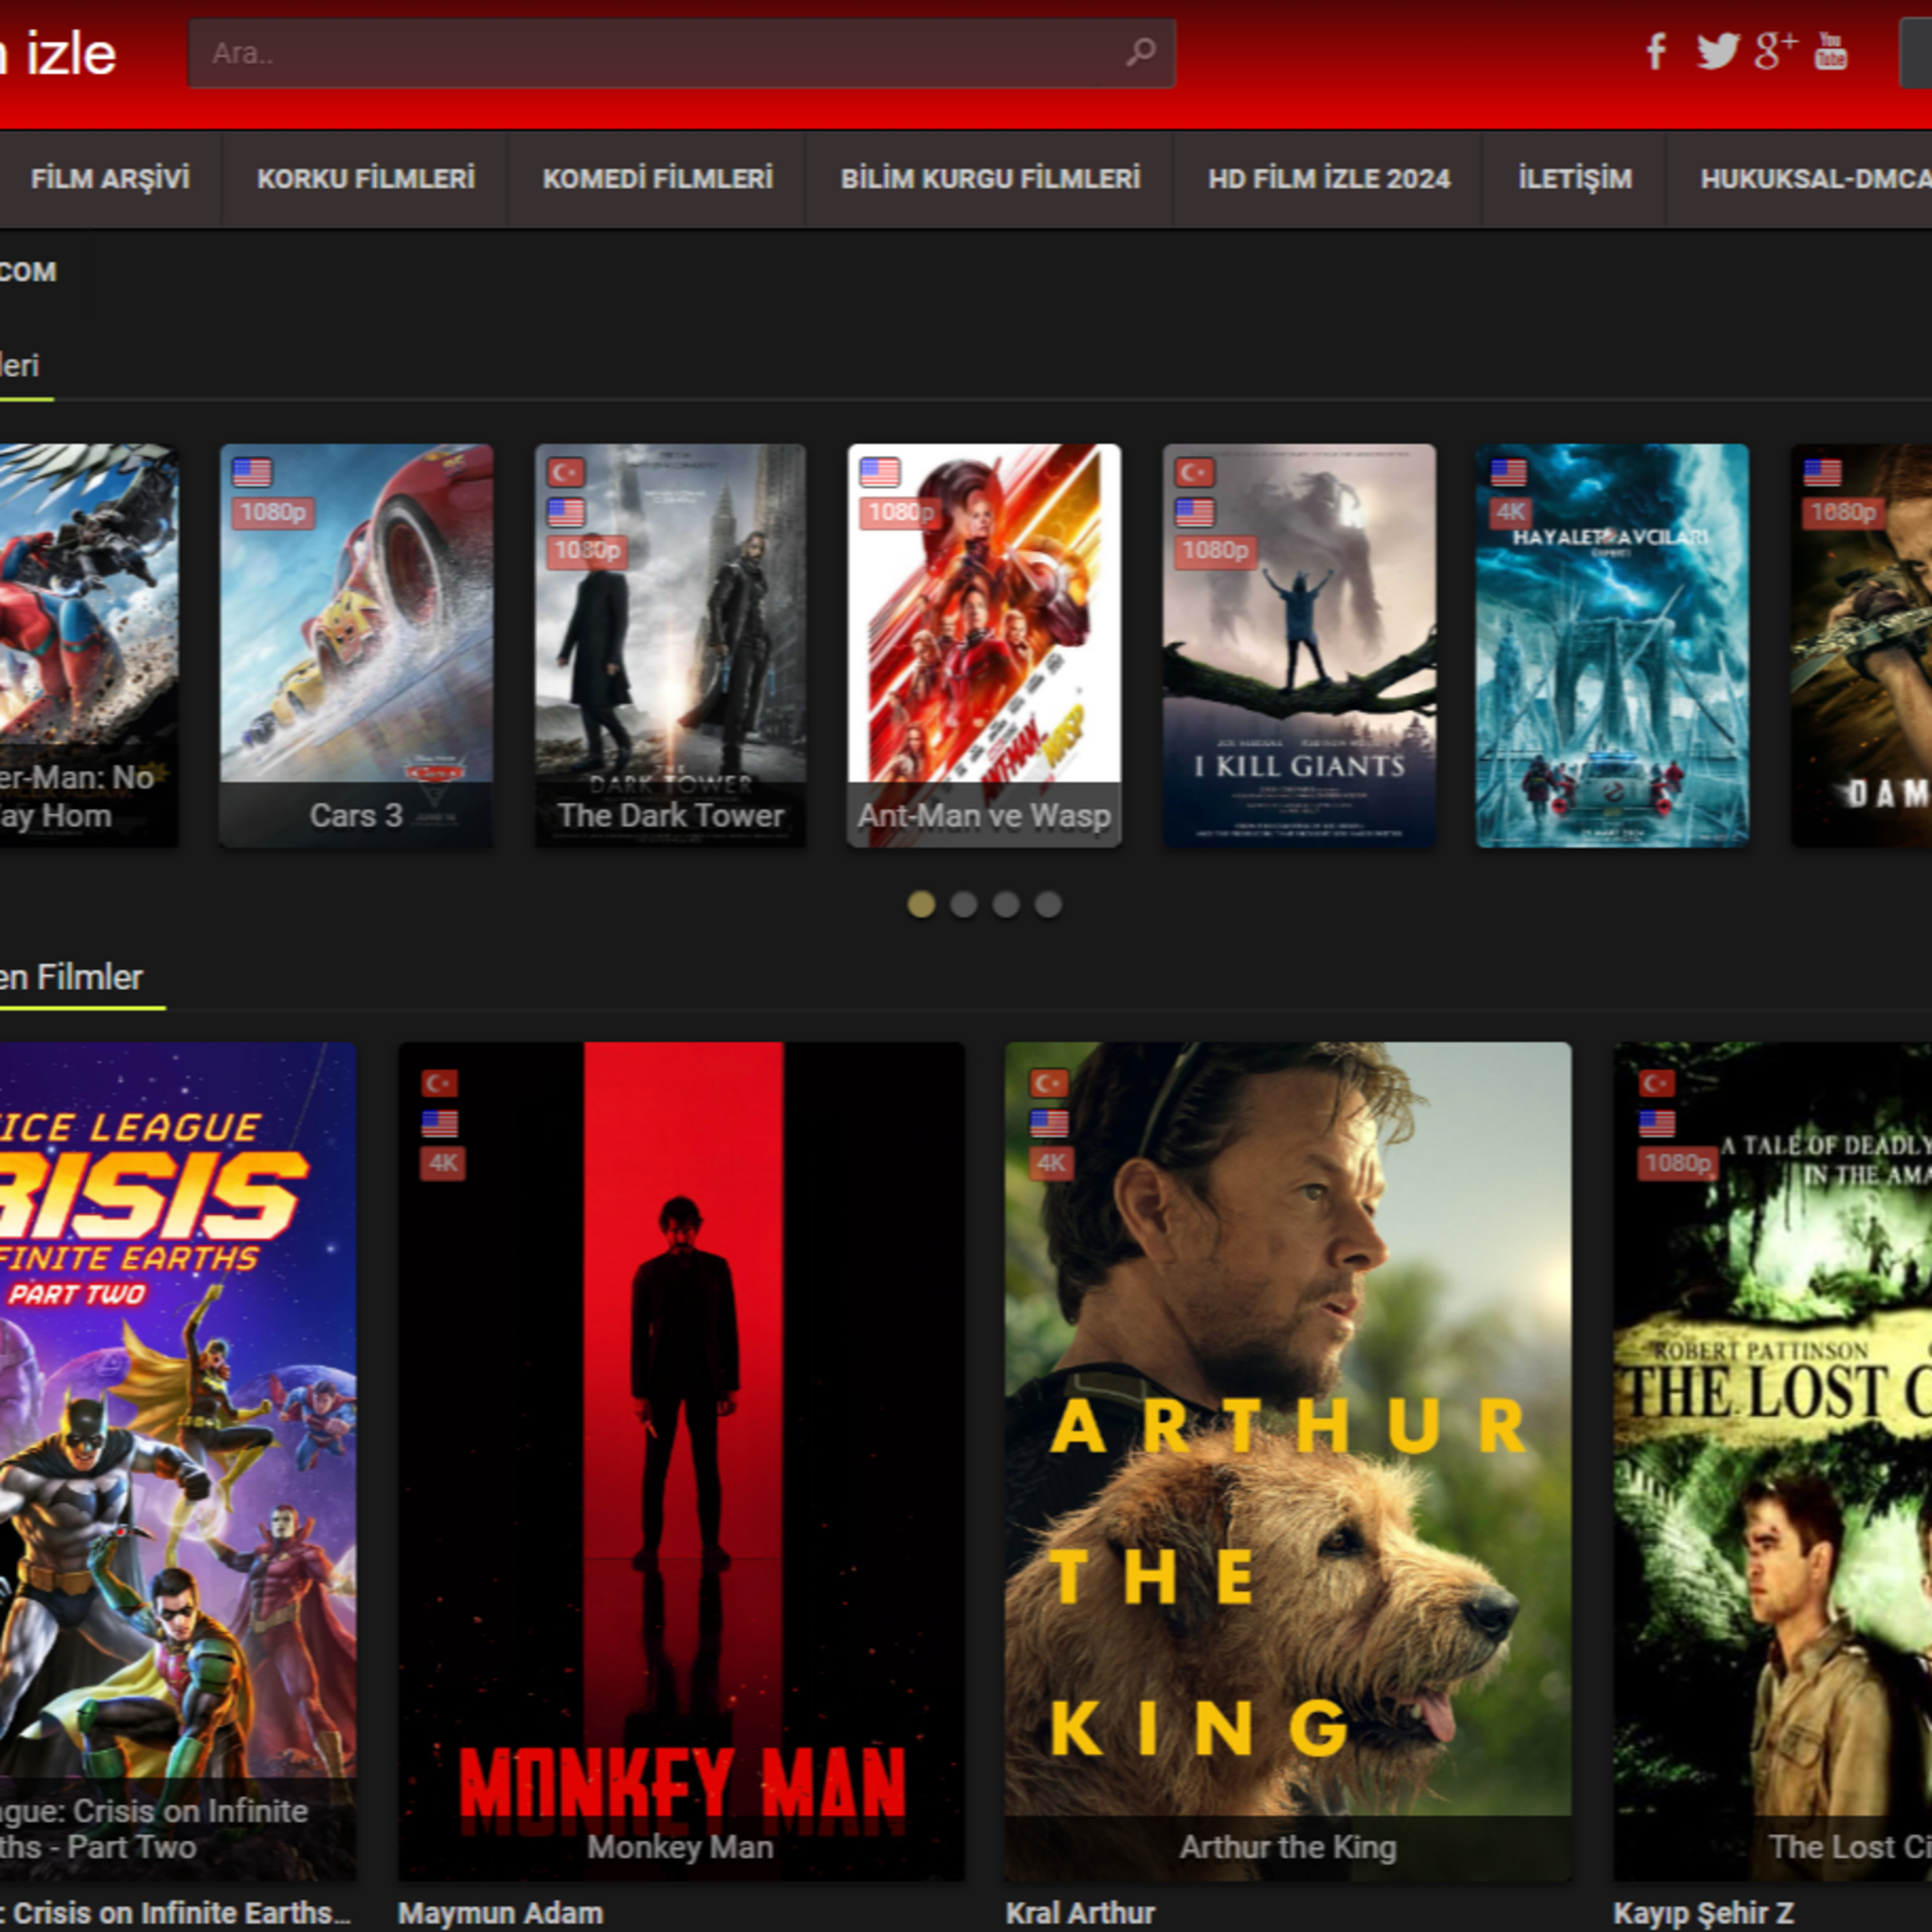Switch to the third carousel dot

[1006, 904]
